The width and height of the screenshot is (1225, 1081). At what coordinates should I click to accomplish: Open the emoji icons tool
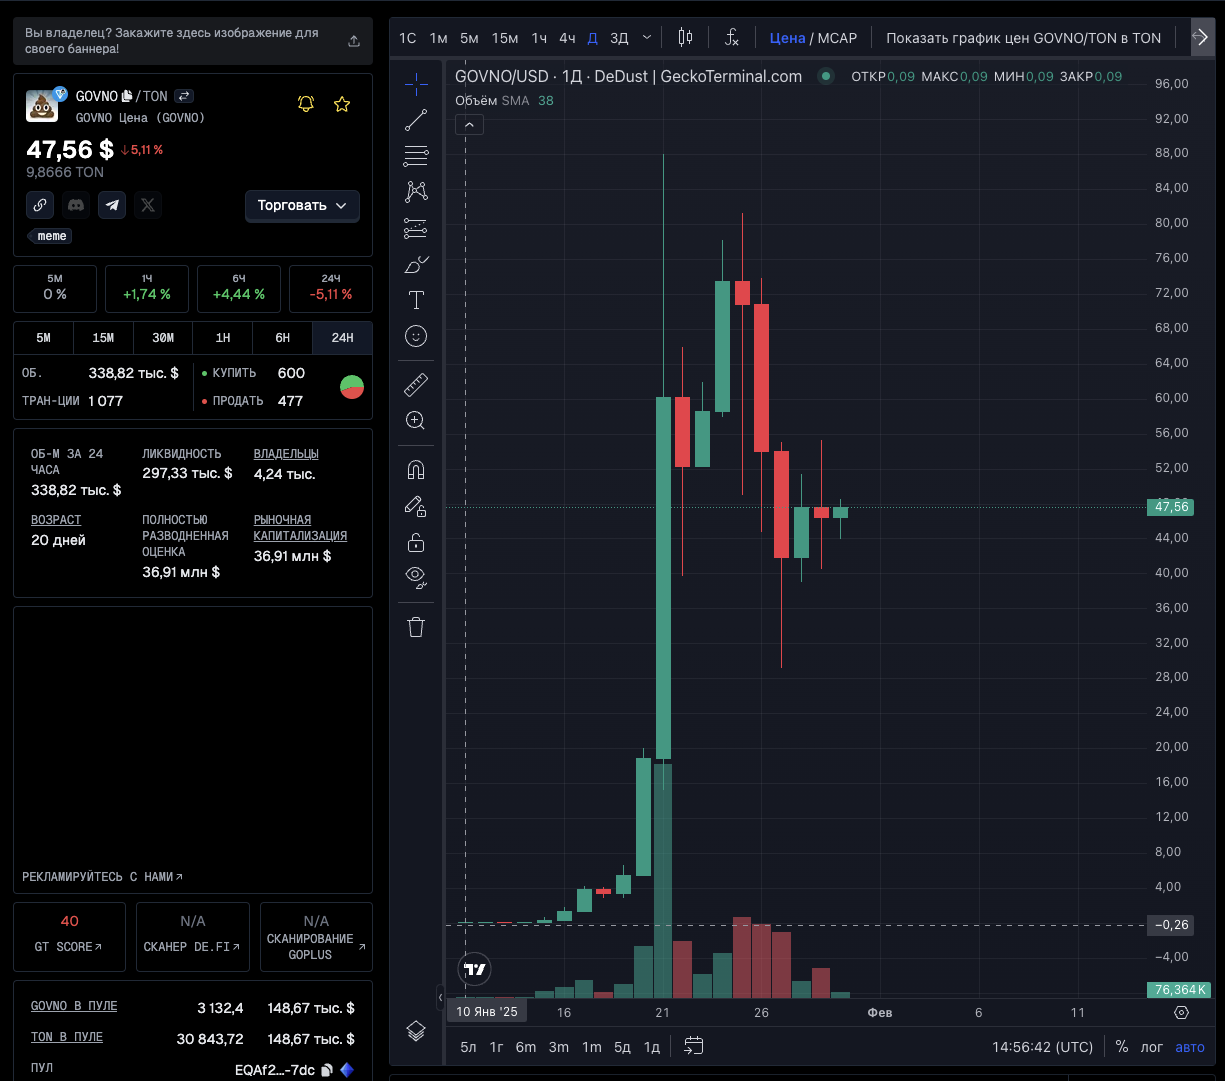pyautogui.click(x=416, y=336)
